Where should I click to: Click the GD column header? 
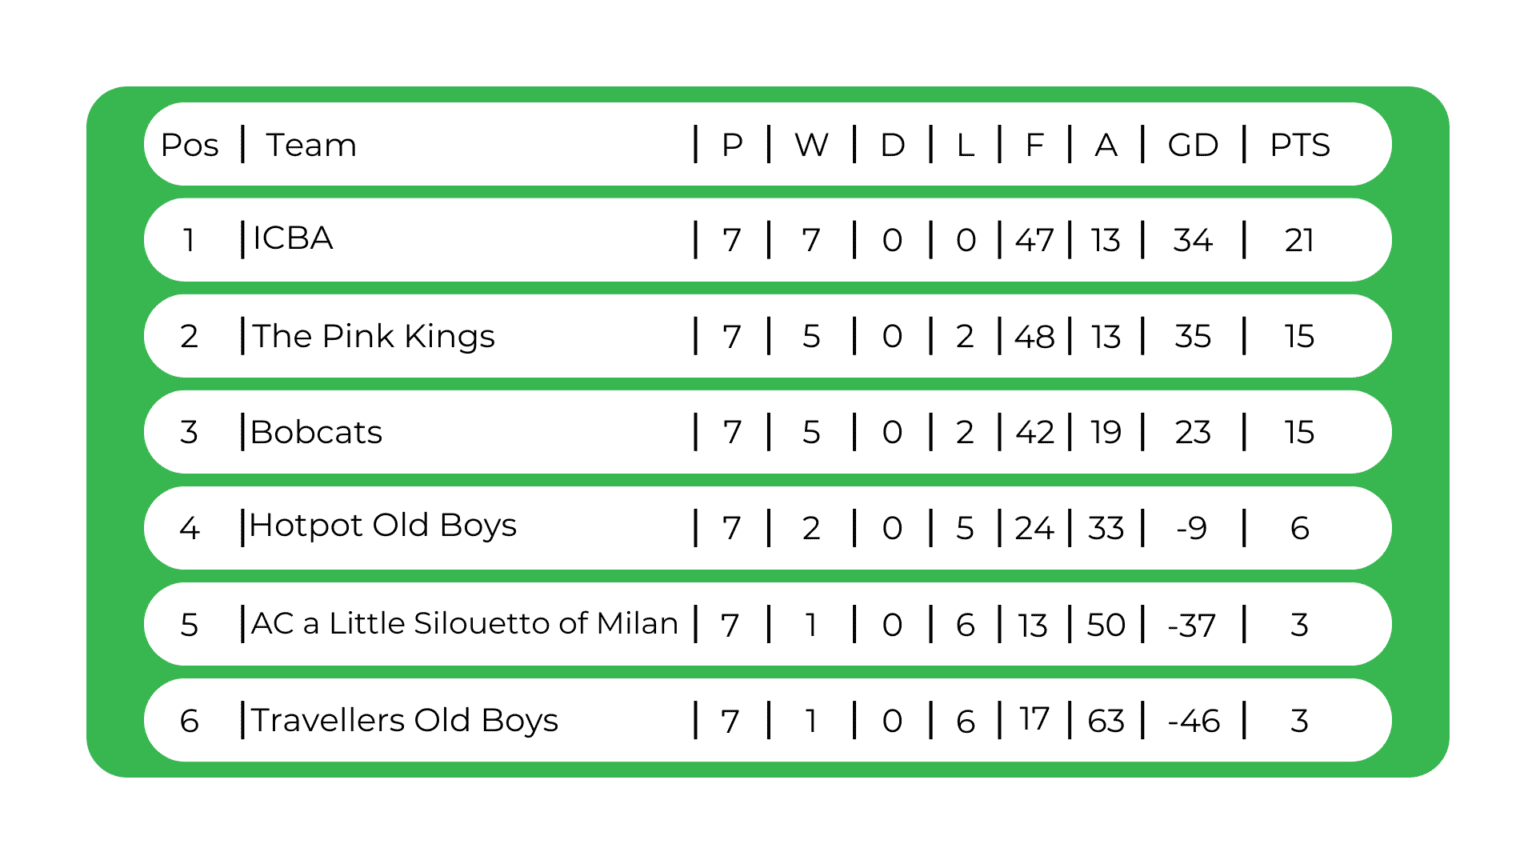(x=1193, y=145)
